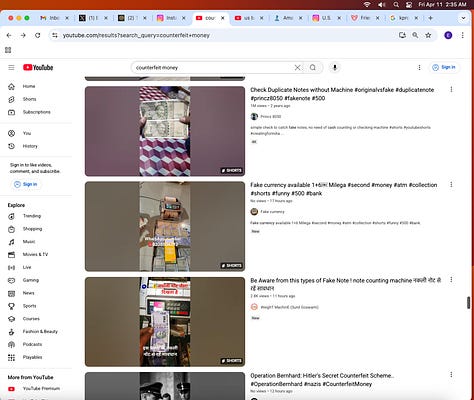Switch to the Google search tab

tap(404, 18)
